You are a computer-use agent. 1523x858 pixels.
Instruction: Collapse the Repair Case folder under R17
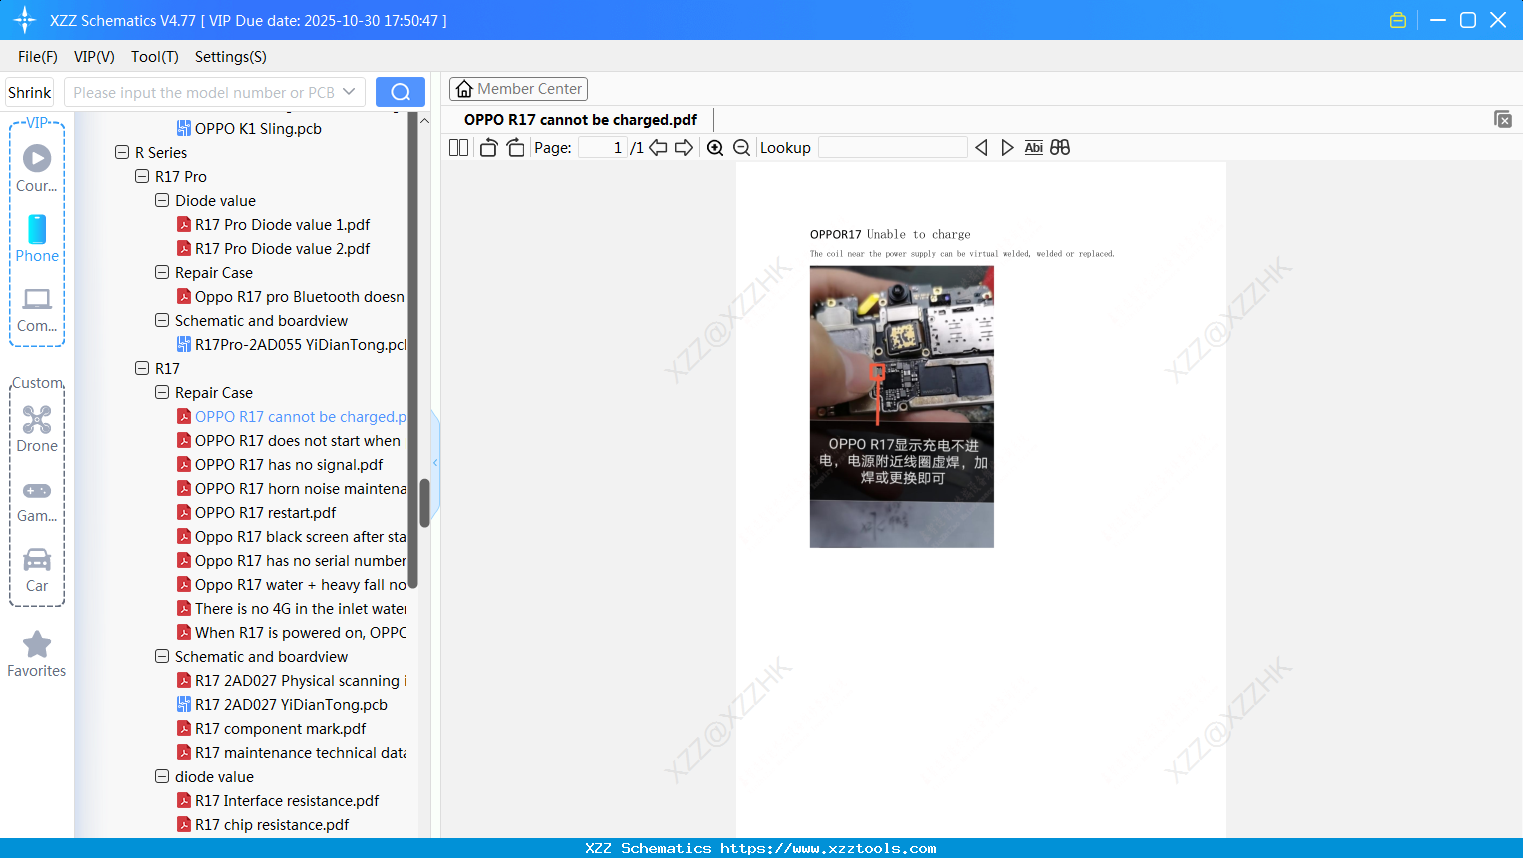pos(162,393)
